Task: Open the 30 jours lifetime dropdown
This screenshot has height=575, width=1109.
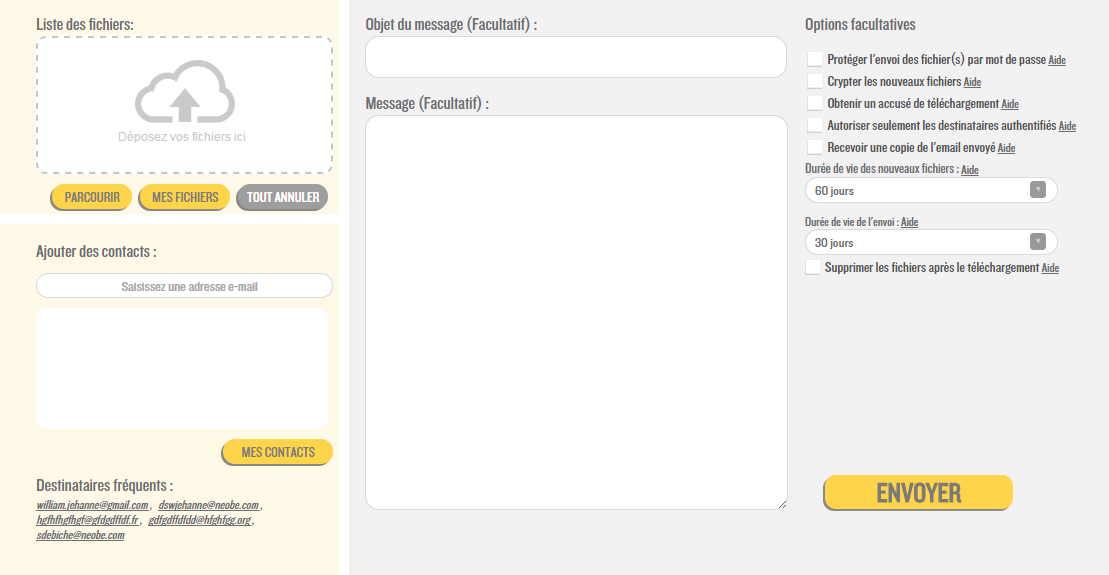Action: click(x=930, y=242)
